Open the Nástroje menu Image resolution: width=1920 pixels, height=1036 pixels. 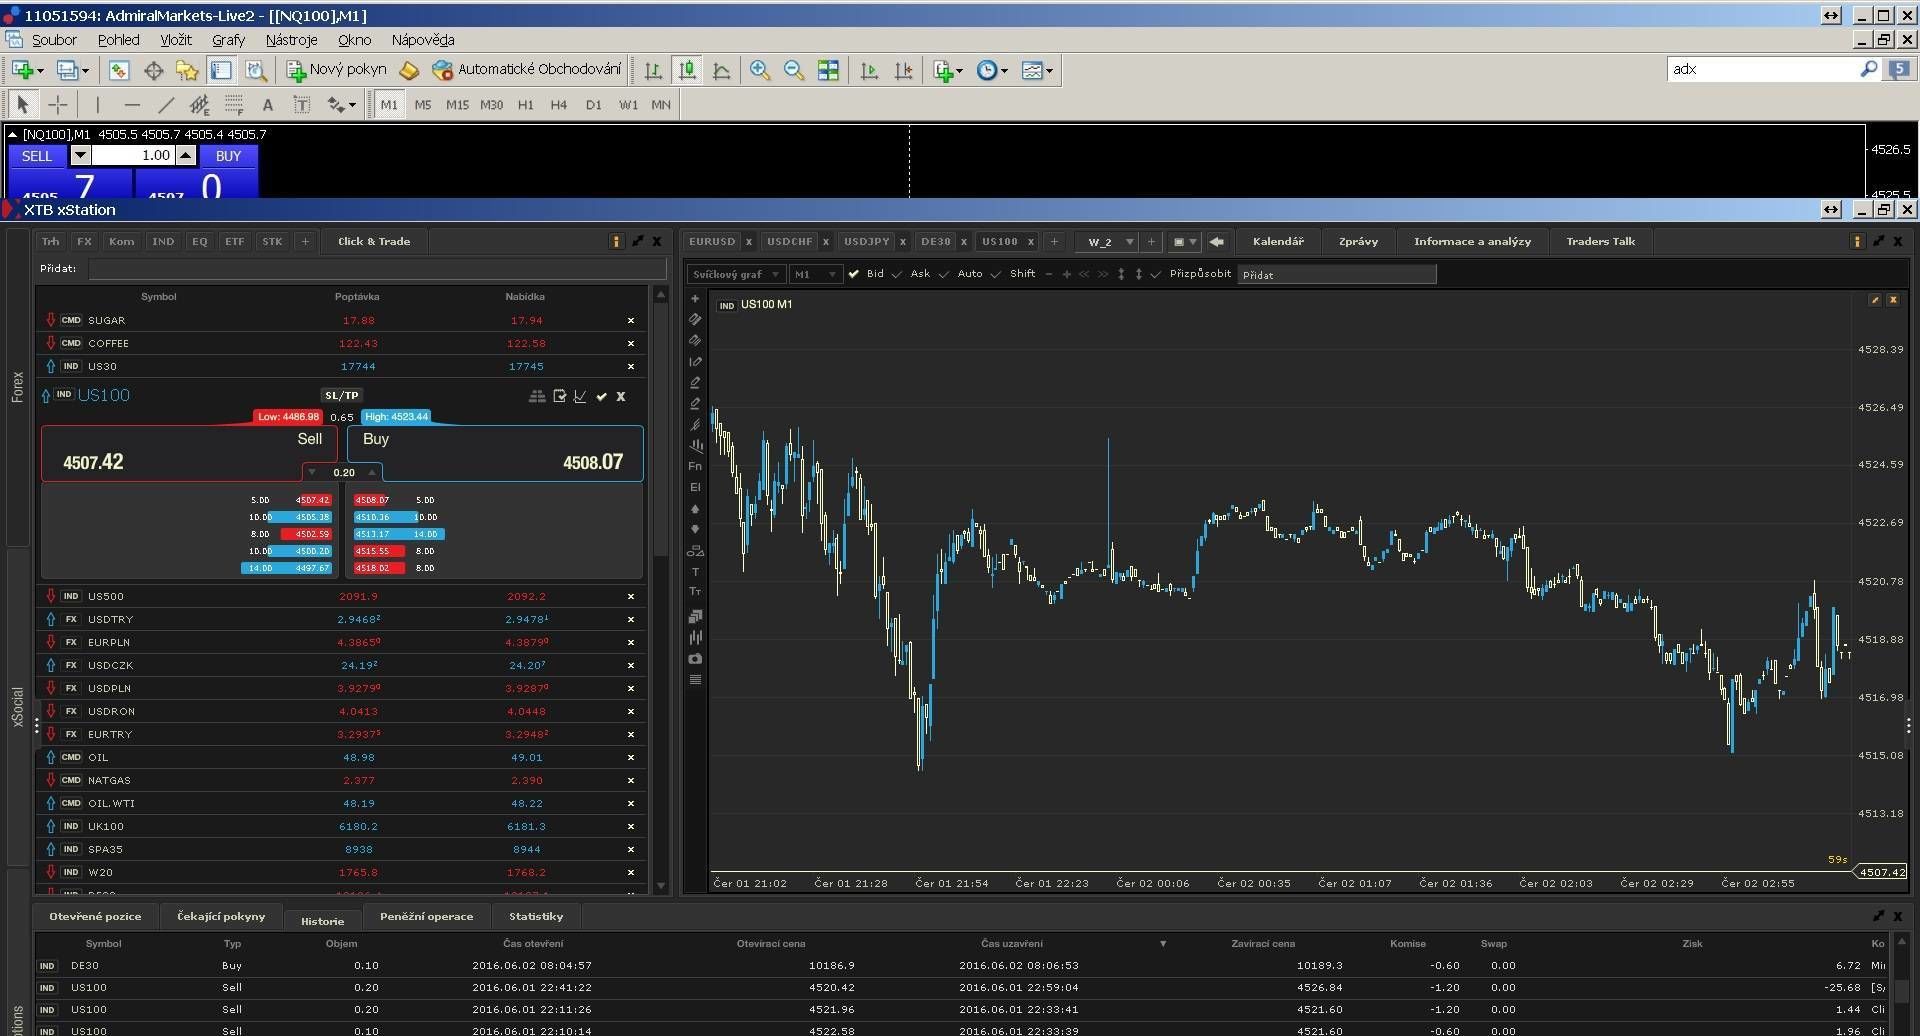point(291,40)
